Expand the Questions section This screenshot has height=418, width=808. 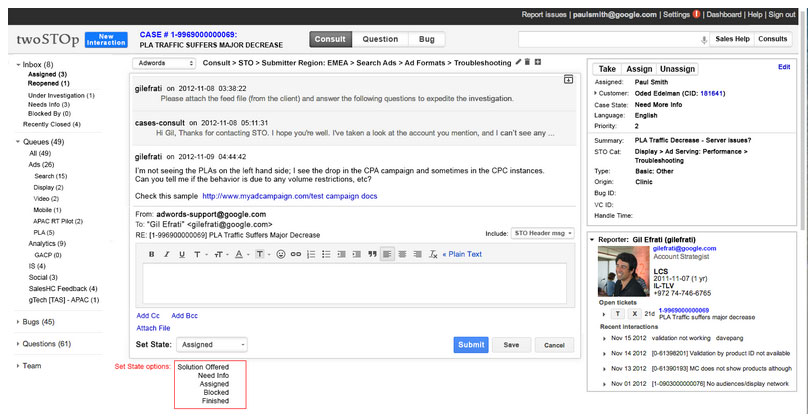click(18, 344)
